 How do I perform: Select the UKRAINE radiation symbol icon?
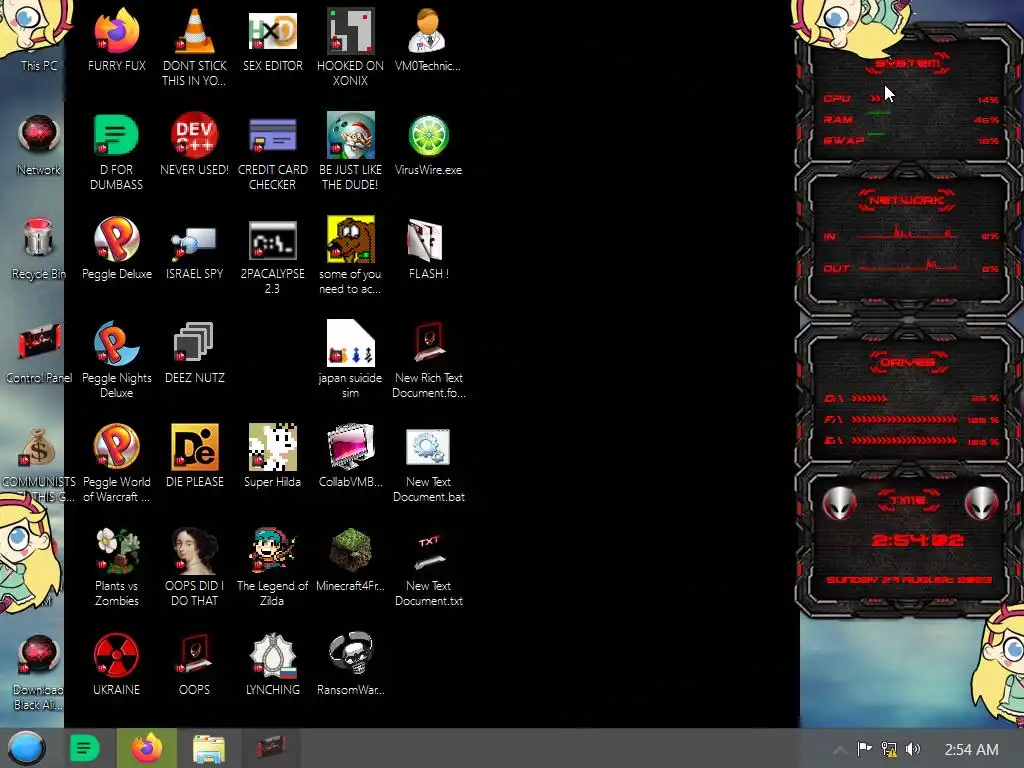click(116, 664)
